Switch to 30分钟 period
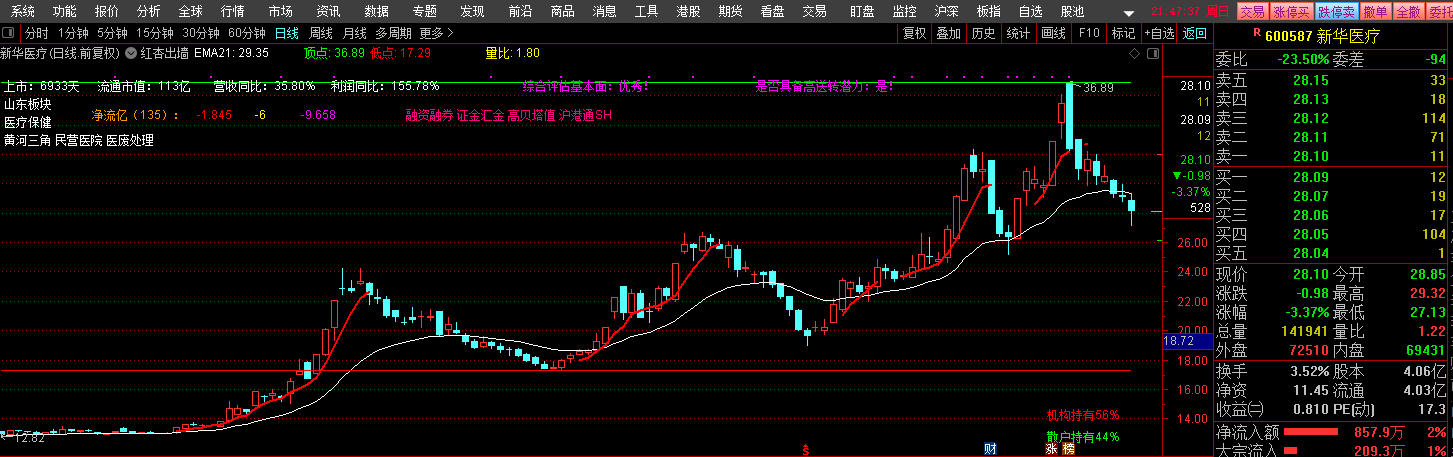 (x=201, y=33)
